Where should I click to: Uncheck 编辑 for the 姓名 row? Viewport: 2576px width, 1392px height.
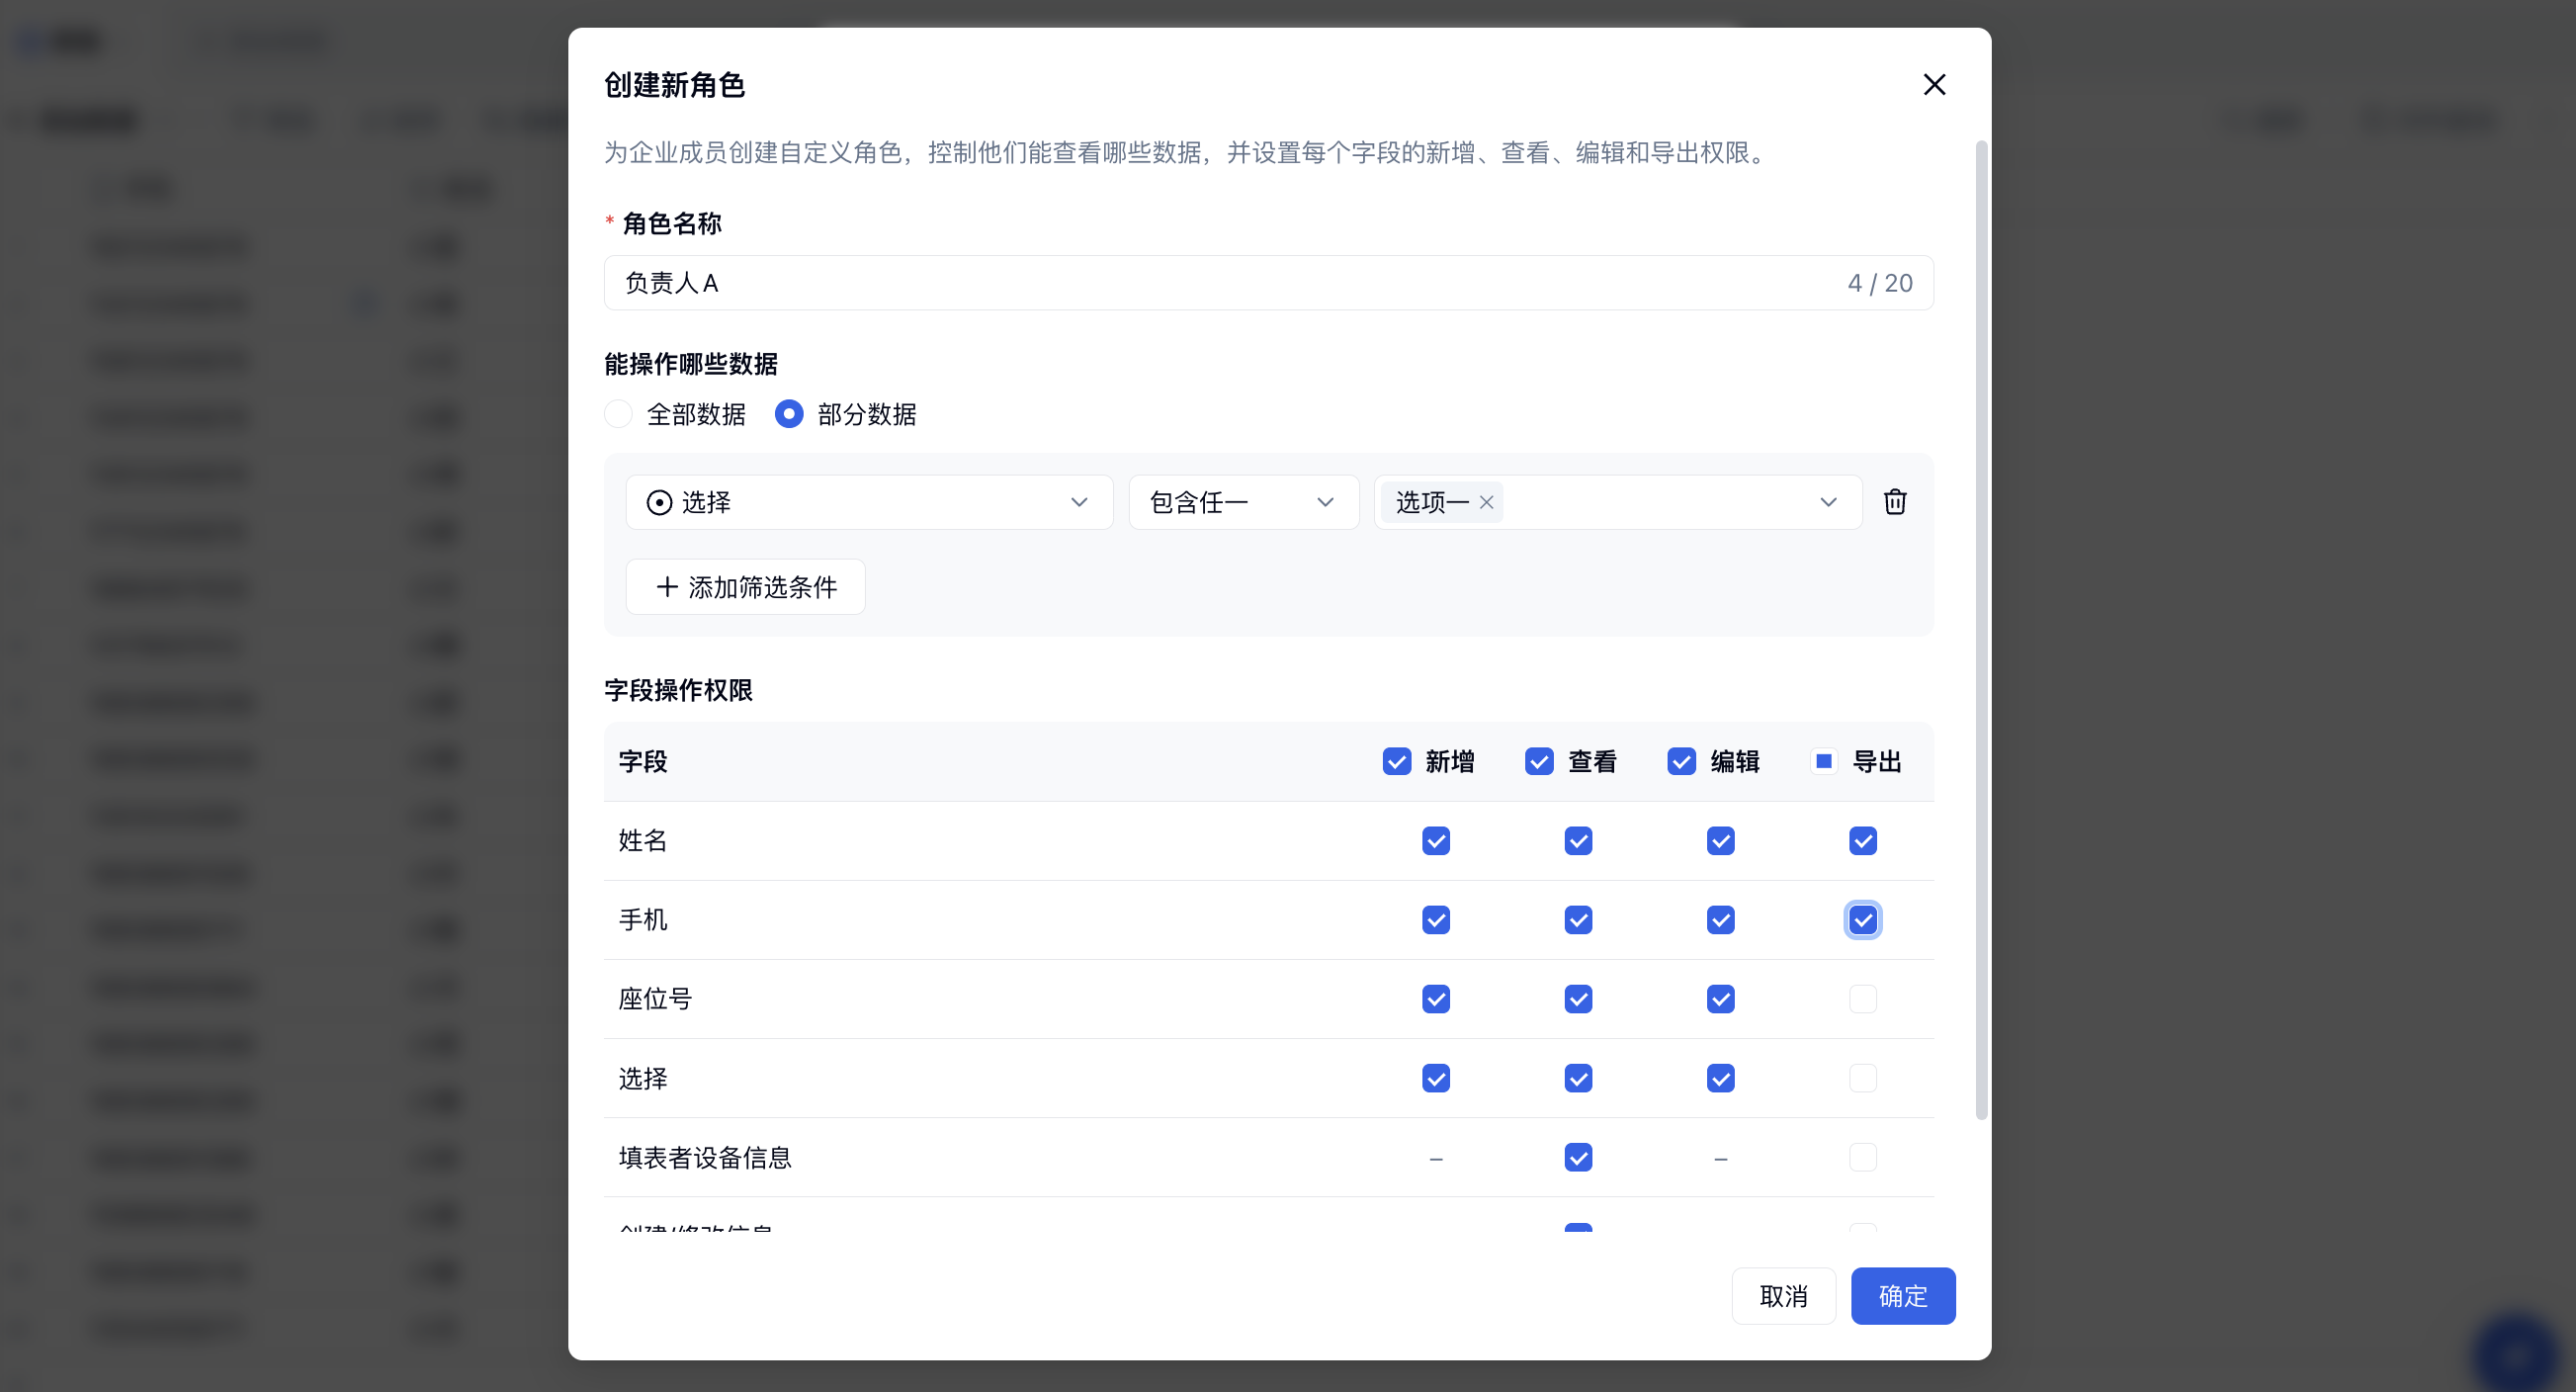1721,841
